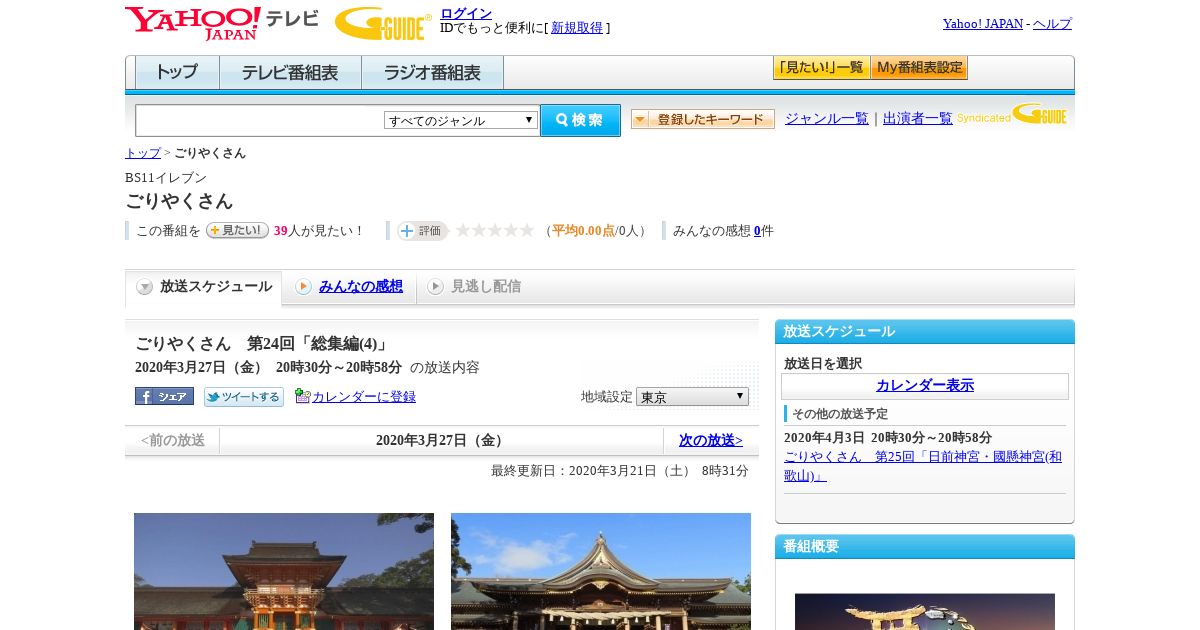Viewport: 1200px width, 630px height.
Task: Click the ログイン link
Action: 466,13
